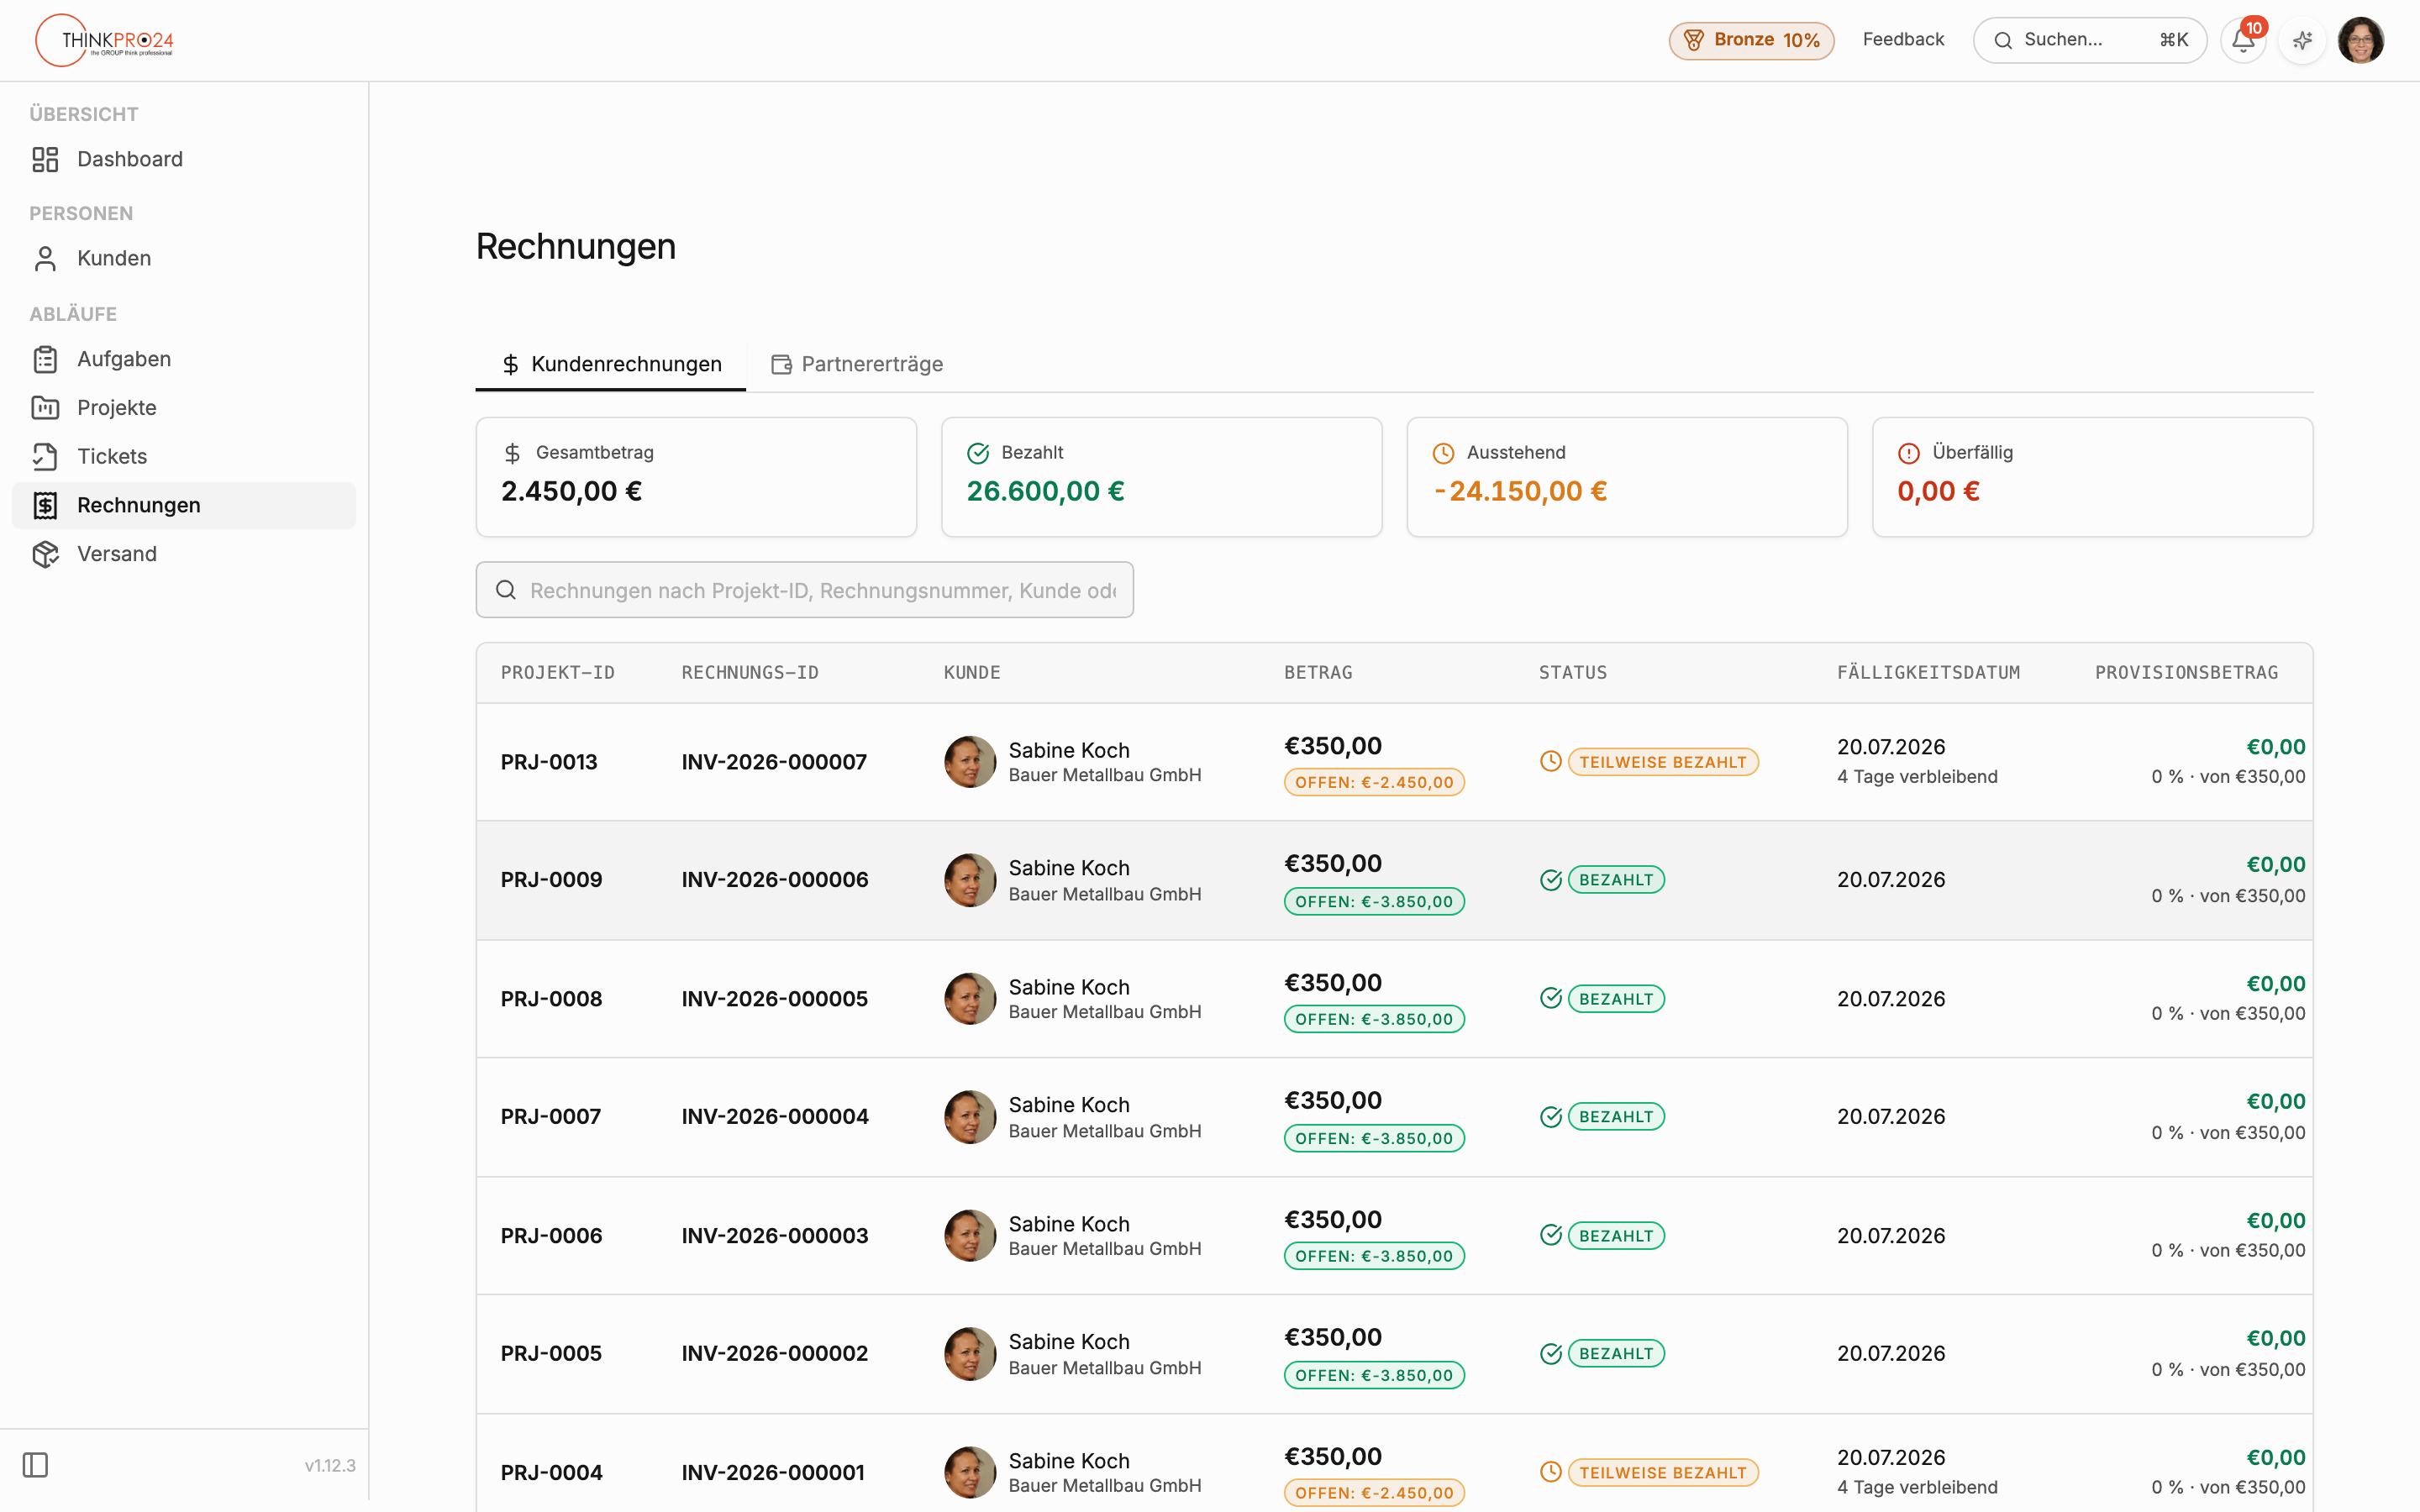Click the Gesamtbetrag summary card
2420x1512 pixels.
coord(696,477)
